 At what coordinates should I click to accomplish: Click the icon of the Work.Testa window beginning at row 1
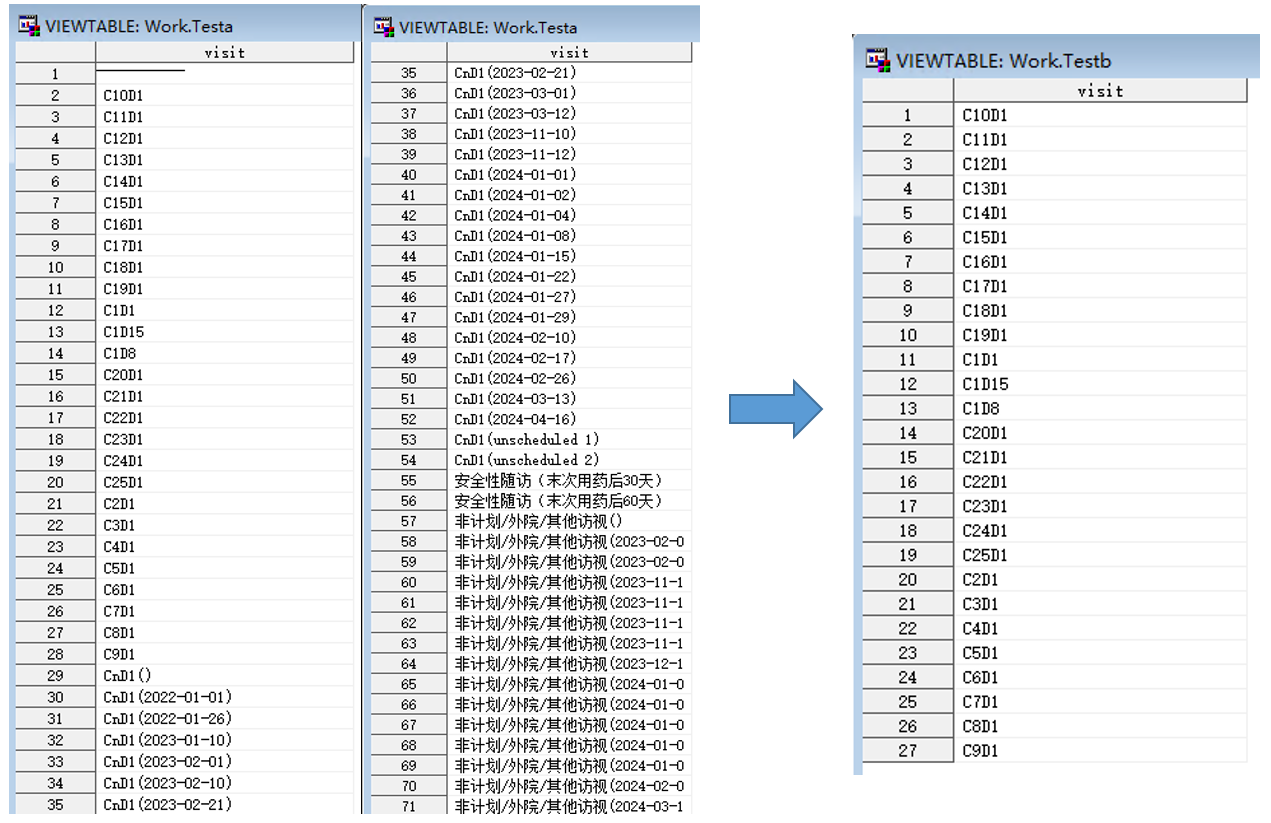pyautogui.click(x=30, y=26)
